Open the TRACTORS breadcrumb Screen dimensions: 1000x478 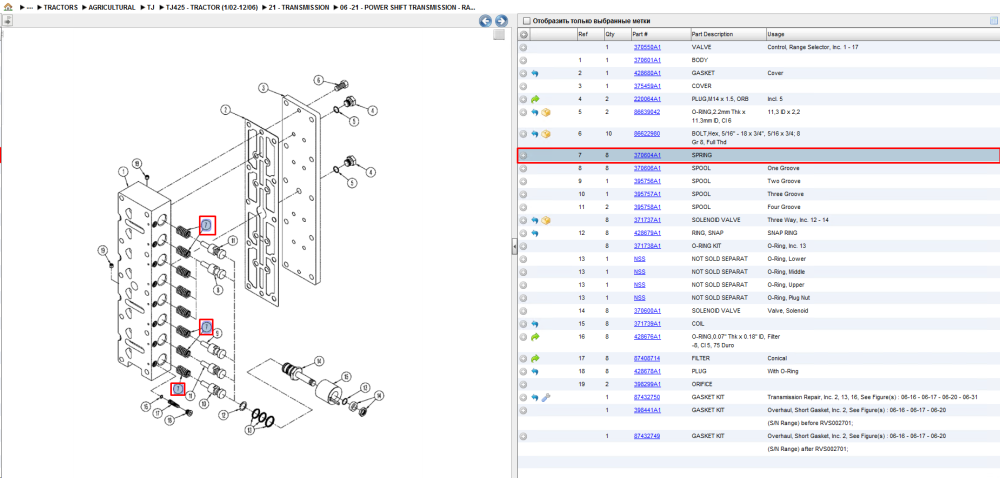click(x=61, y=8)
